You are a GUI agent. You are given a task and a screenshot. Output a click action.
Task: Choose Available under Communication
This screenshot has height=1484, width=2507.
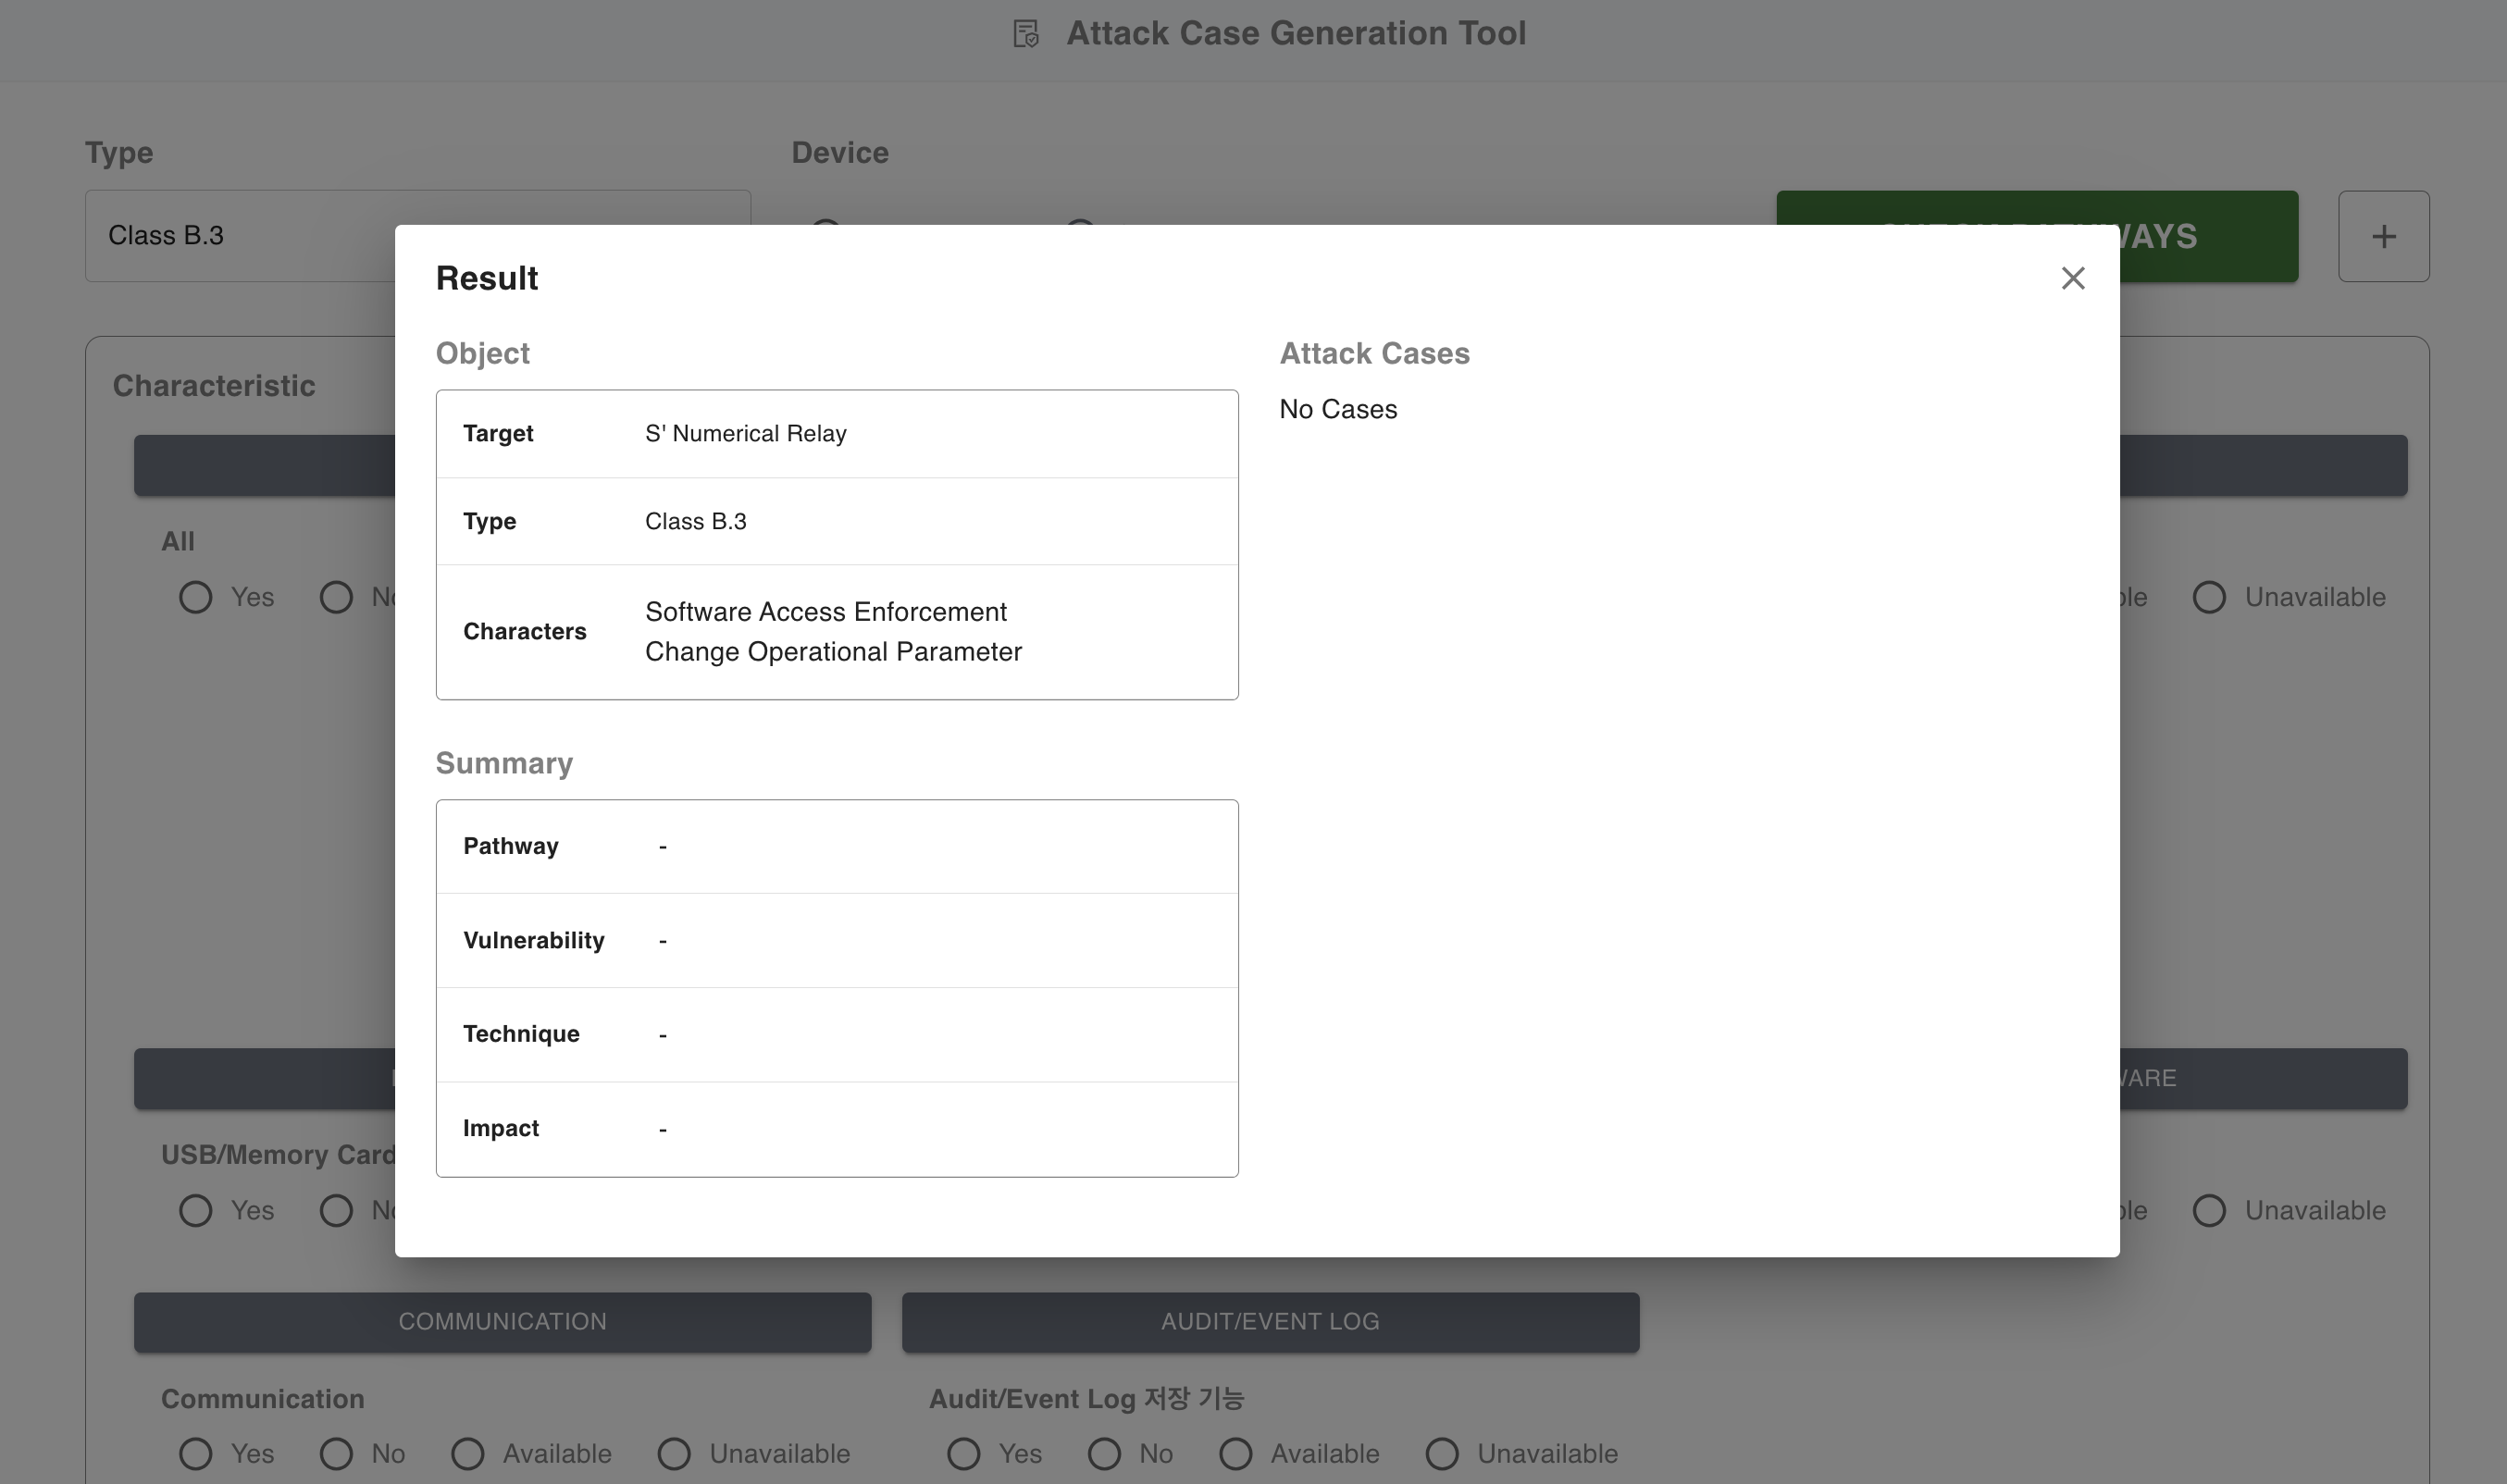pyautogui.click(x=468, y=1453)
